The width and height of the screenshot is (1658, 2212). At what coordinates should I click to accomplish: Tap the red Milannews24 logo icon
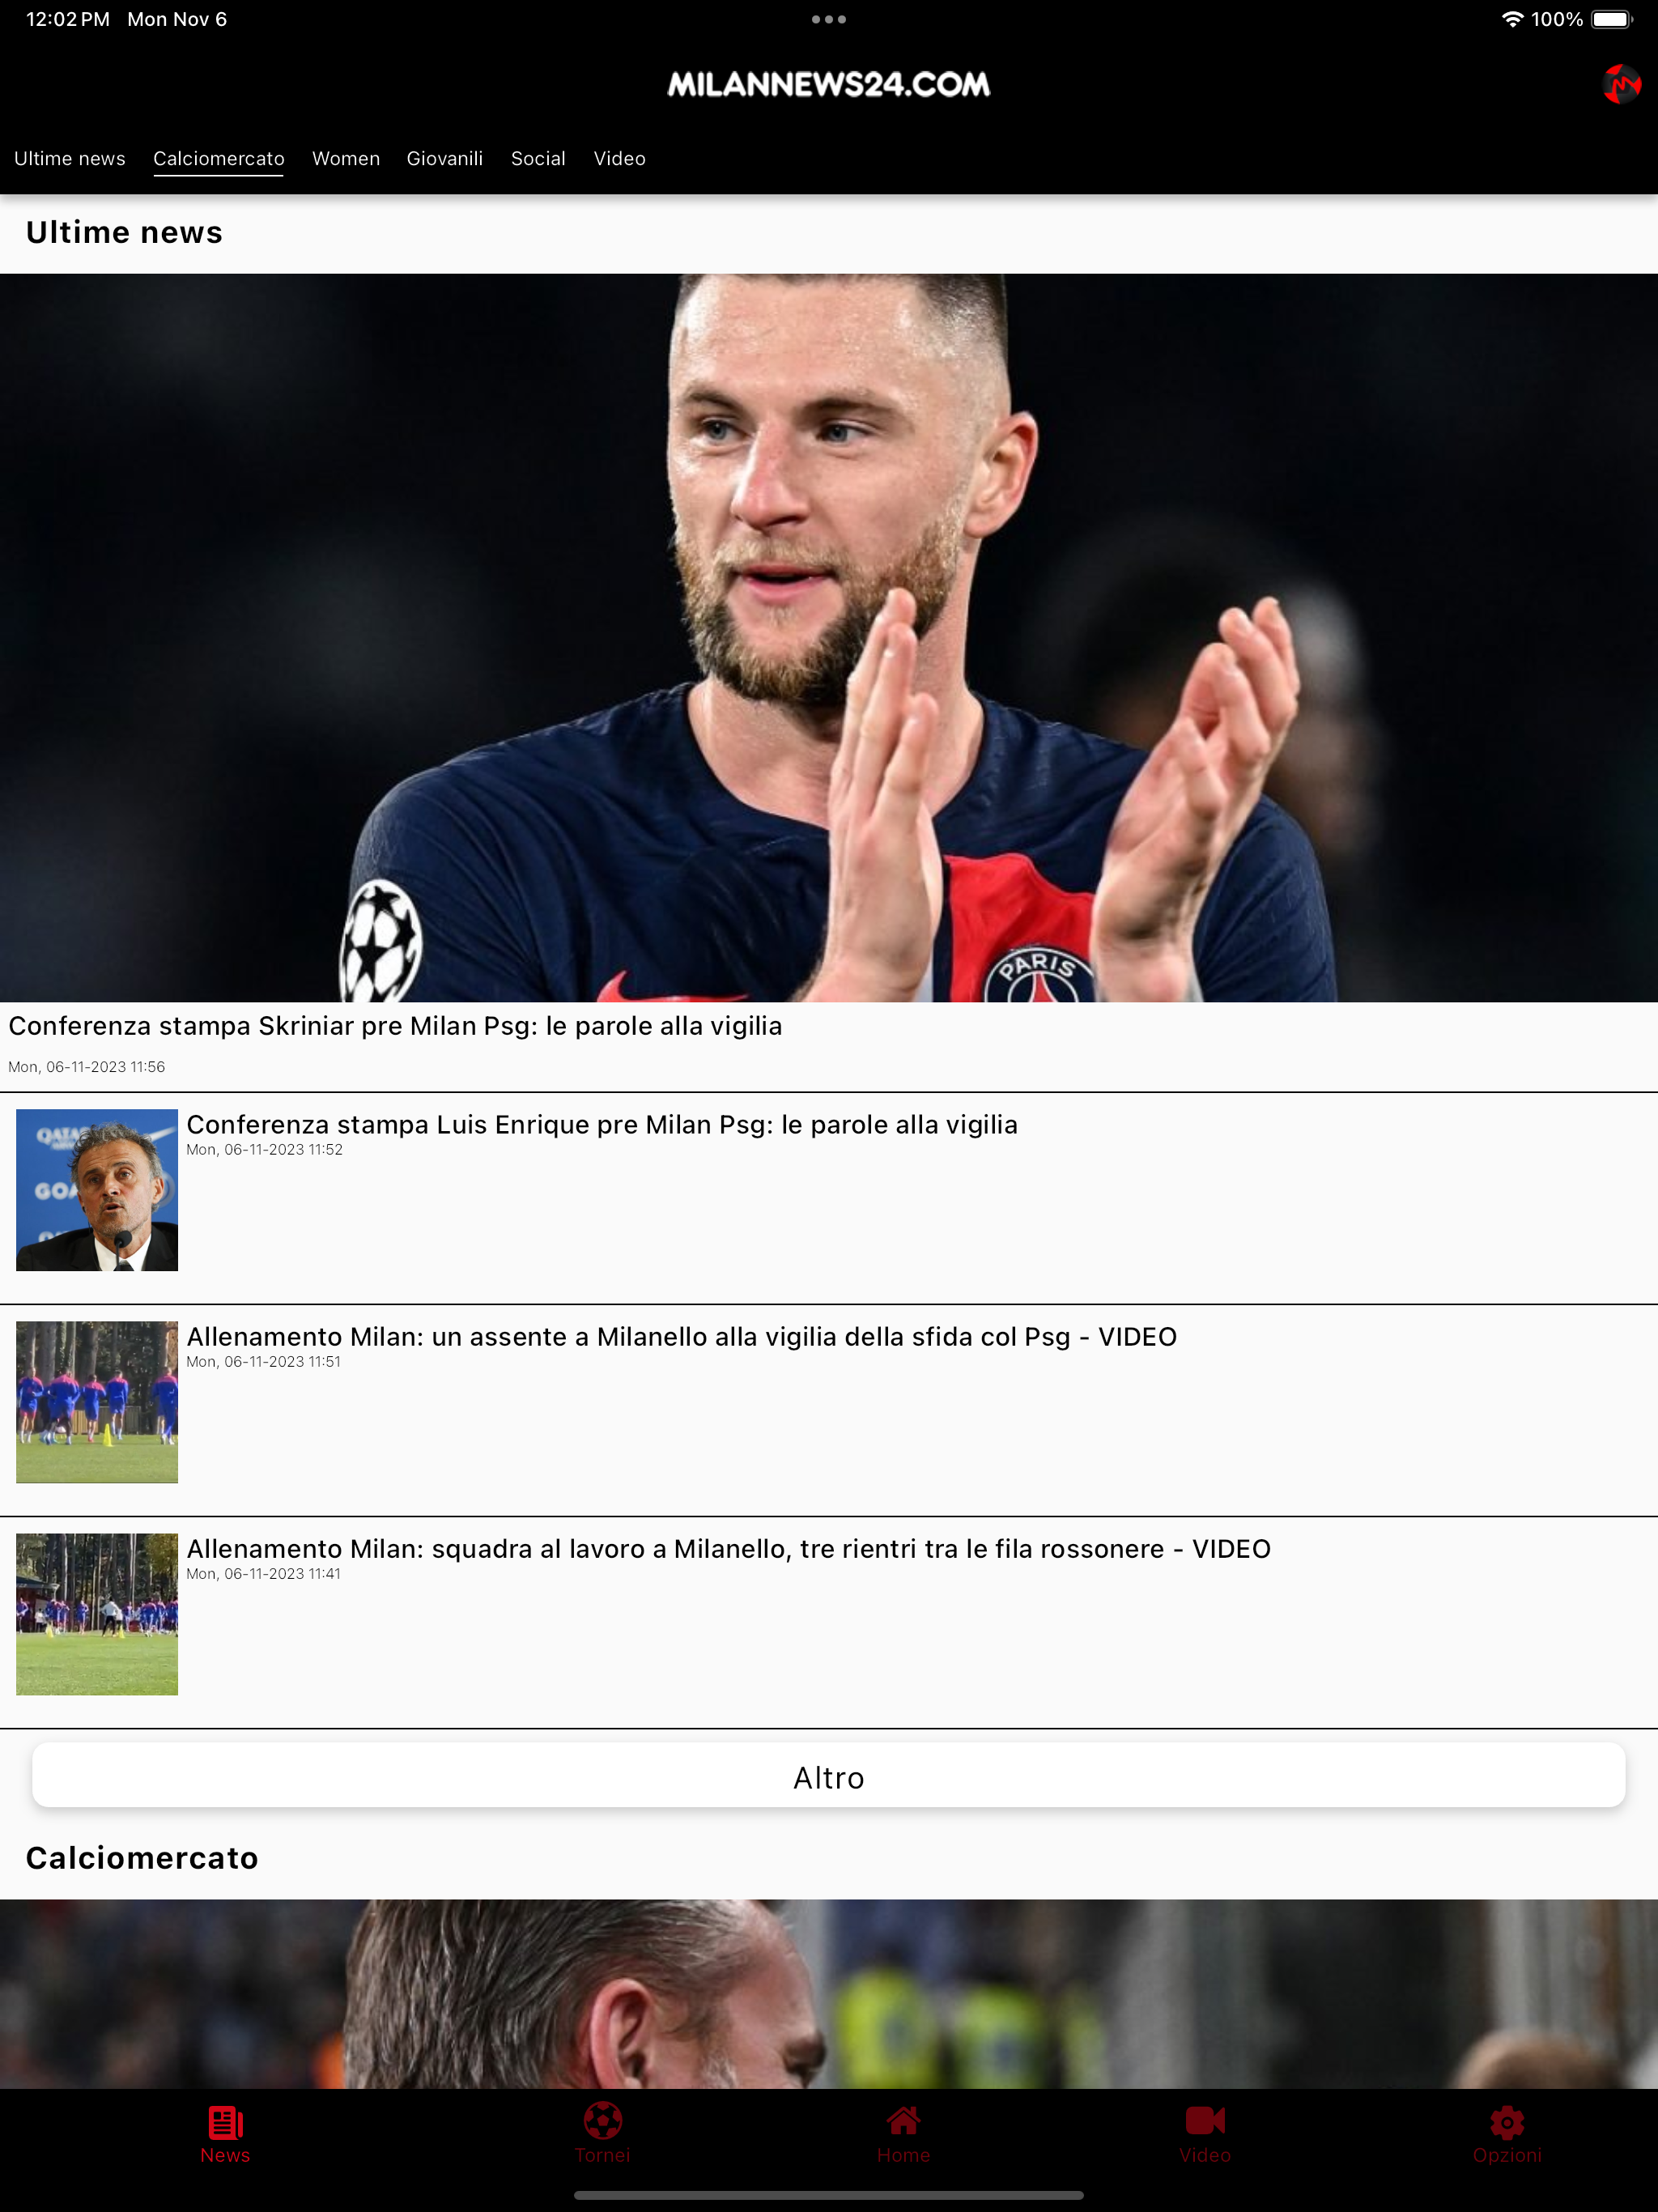point(1621,84)
